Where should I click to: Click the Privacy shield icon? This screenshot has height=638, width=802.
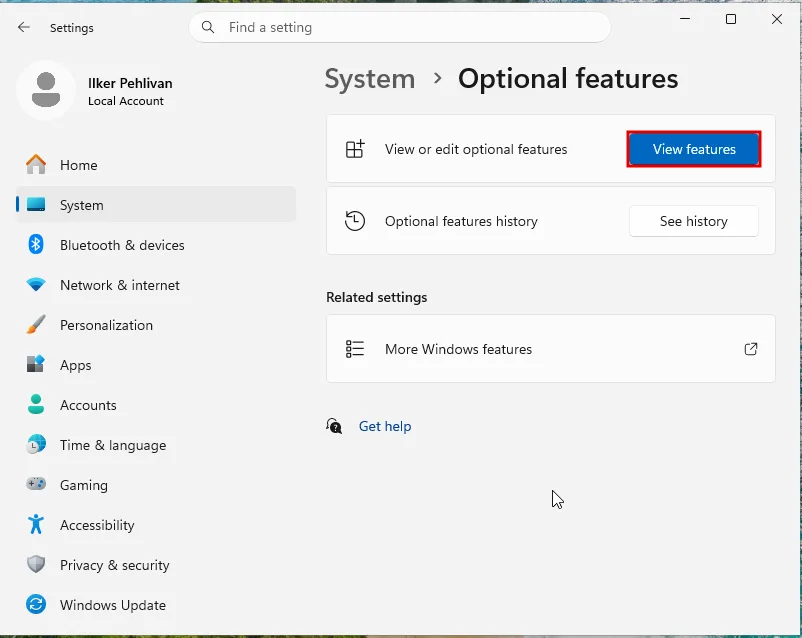[36, 564]
